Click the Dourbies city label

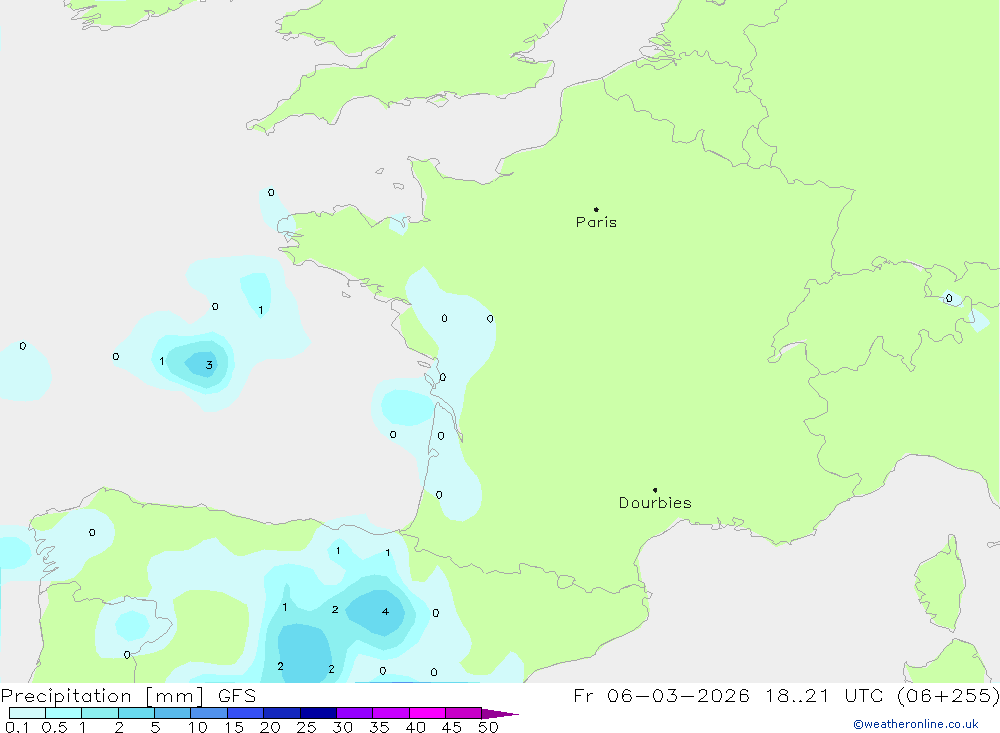655,503
